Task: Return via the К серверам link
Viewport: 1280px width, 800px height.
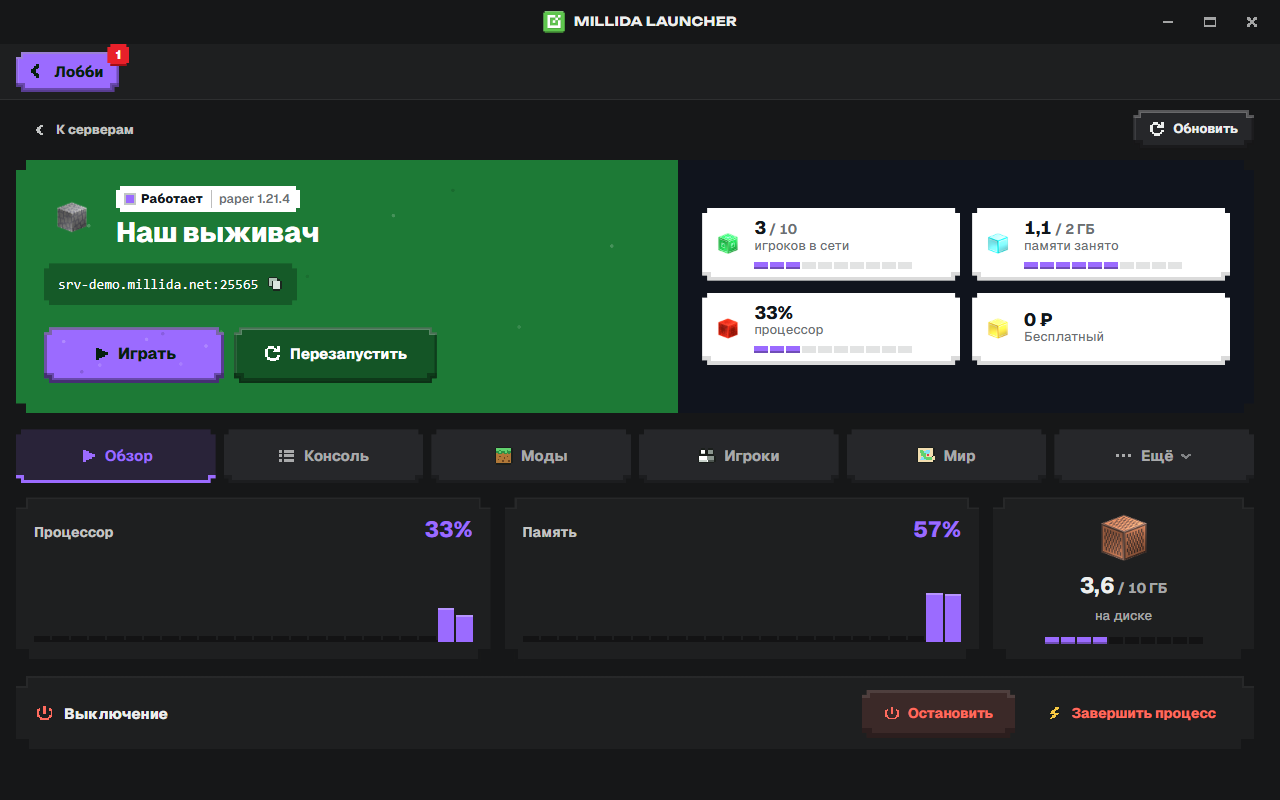Action: pyautogui.click(x=84, y=130)
